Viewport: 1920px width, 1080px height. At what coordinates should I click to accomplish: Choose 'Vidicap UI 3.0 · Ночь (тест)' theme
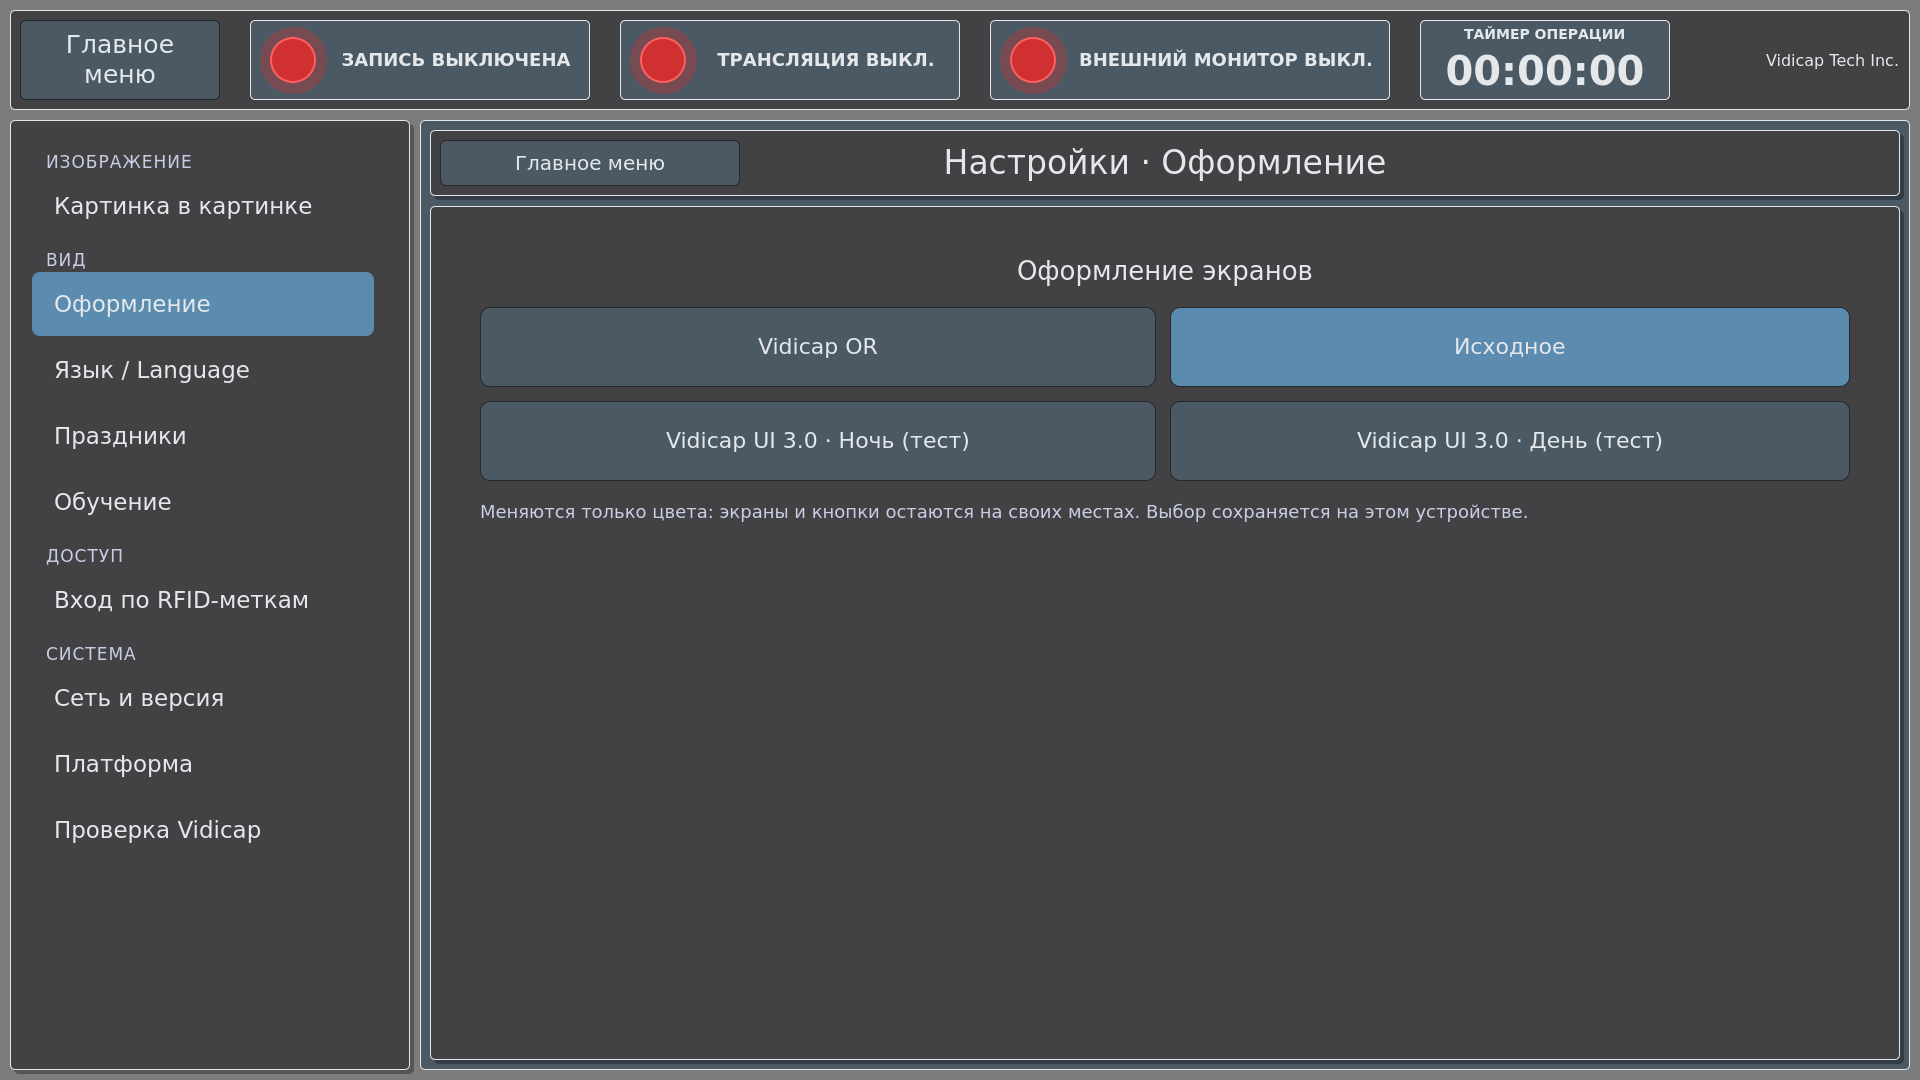818,441
